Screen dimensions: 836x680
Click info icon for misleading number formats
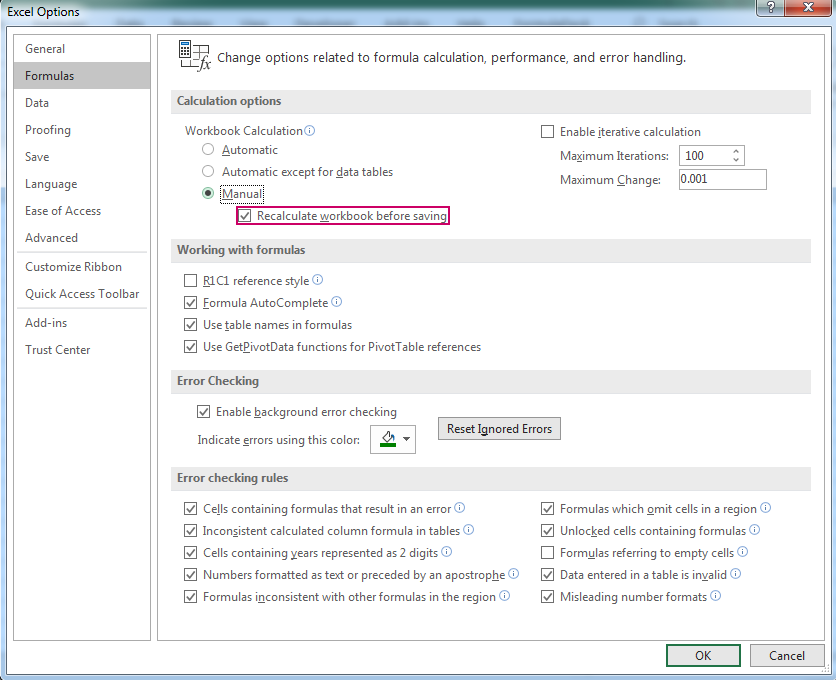click(716, 596)
